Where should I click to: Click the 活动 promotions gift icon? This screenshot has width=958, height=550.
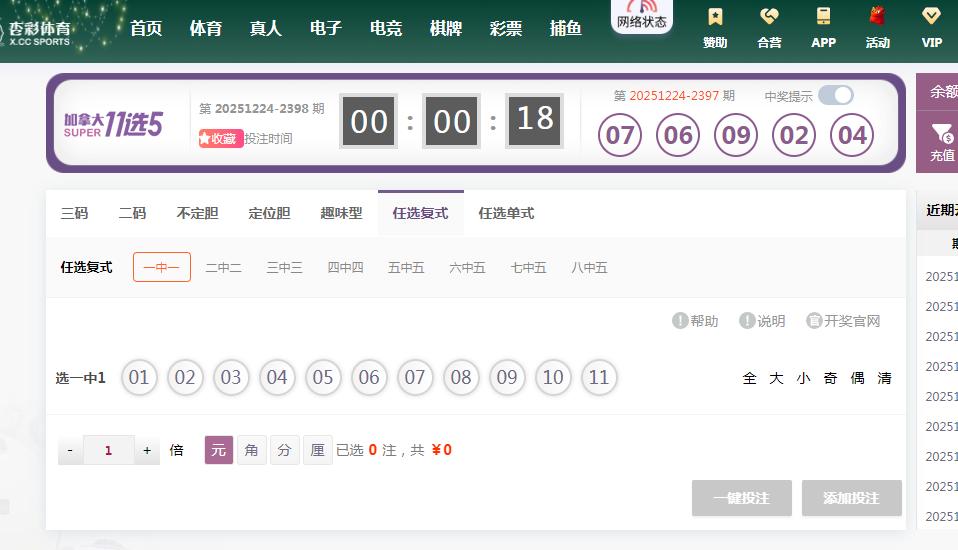click(877, 18)
